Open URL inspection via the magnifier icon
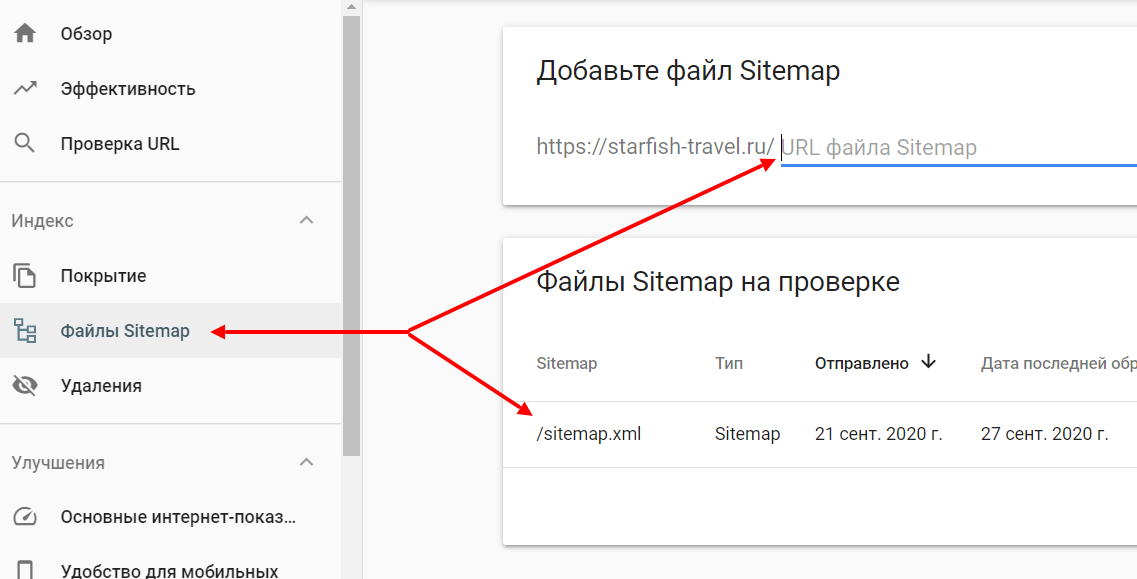The image size is (1137, 579). pos(25,143)
